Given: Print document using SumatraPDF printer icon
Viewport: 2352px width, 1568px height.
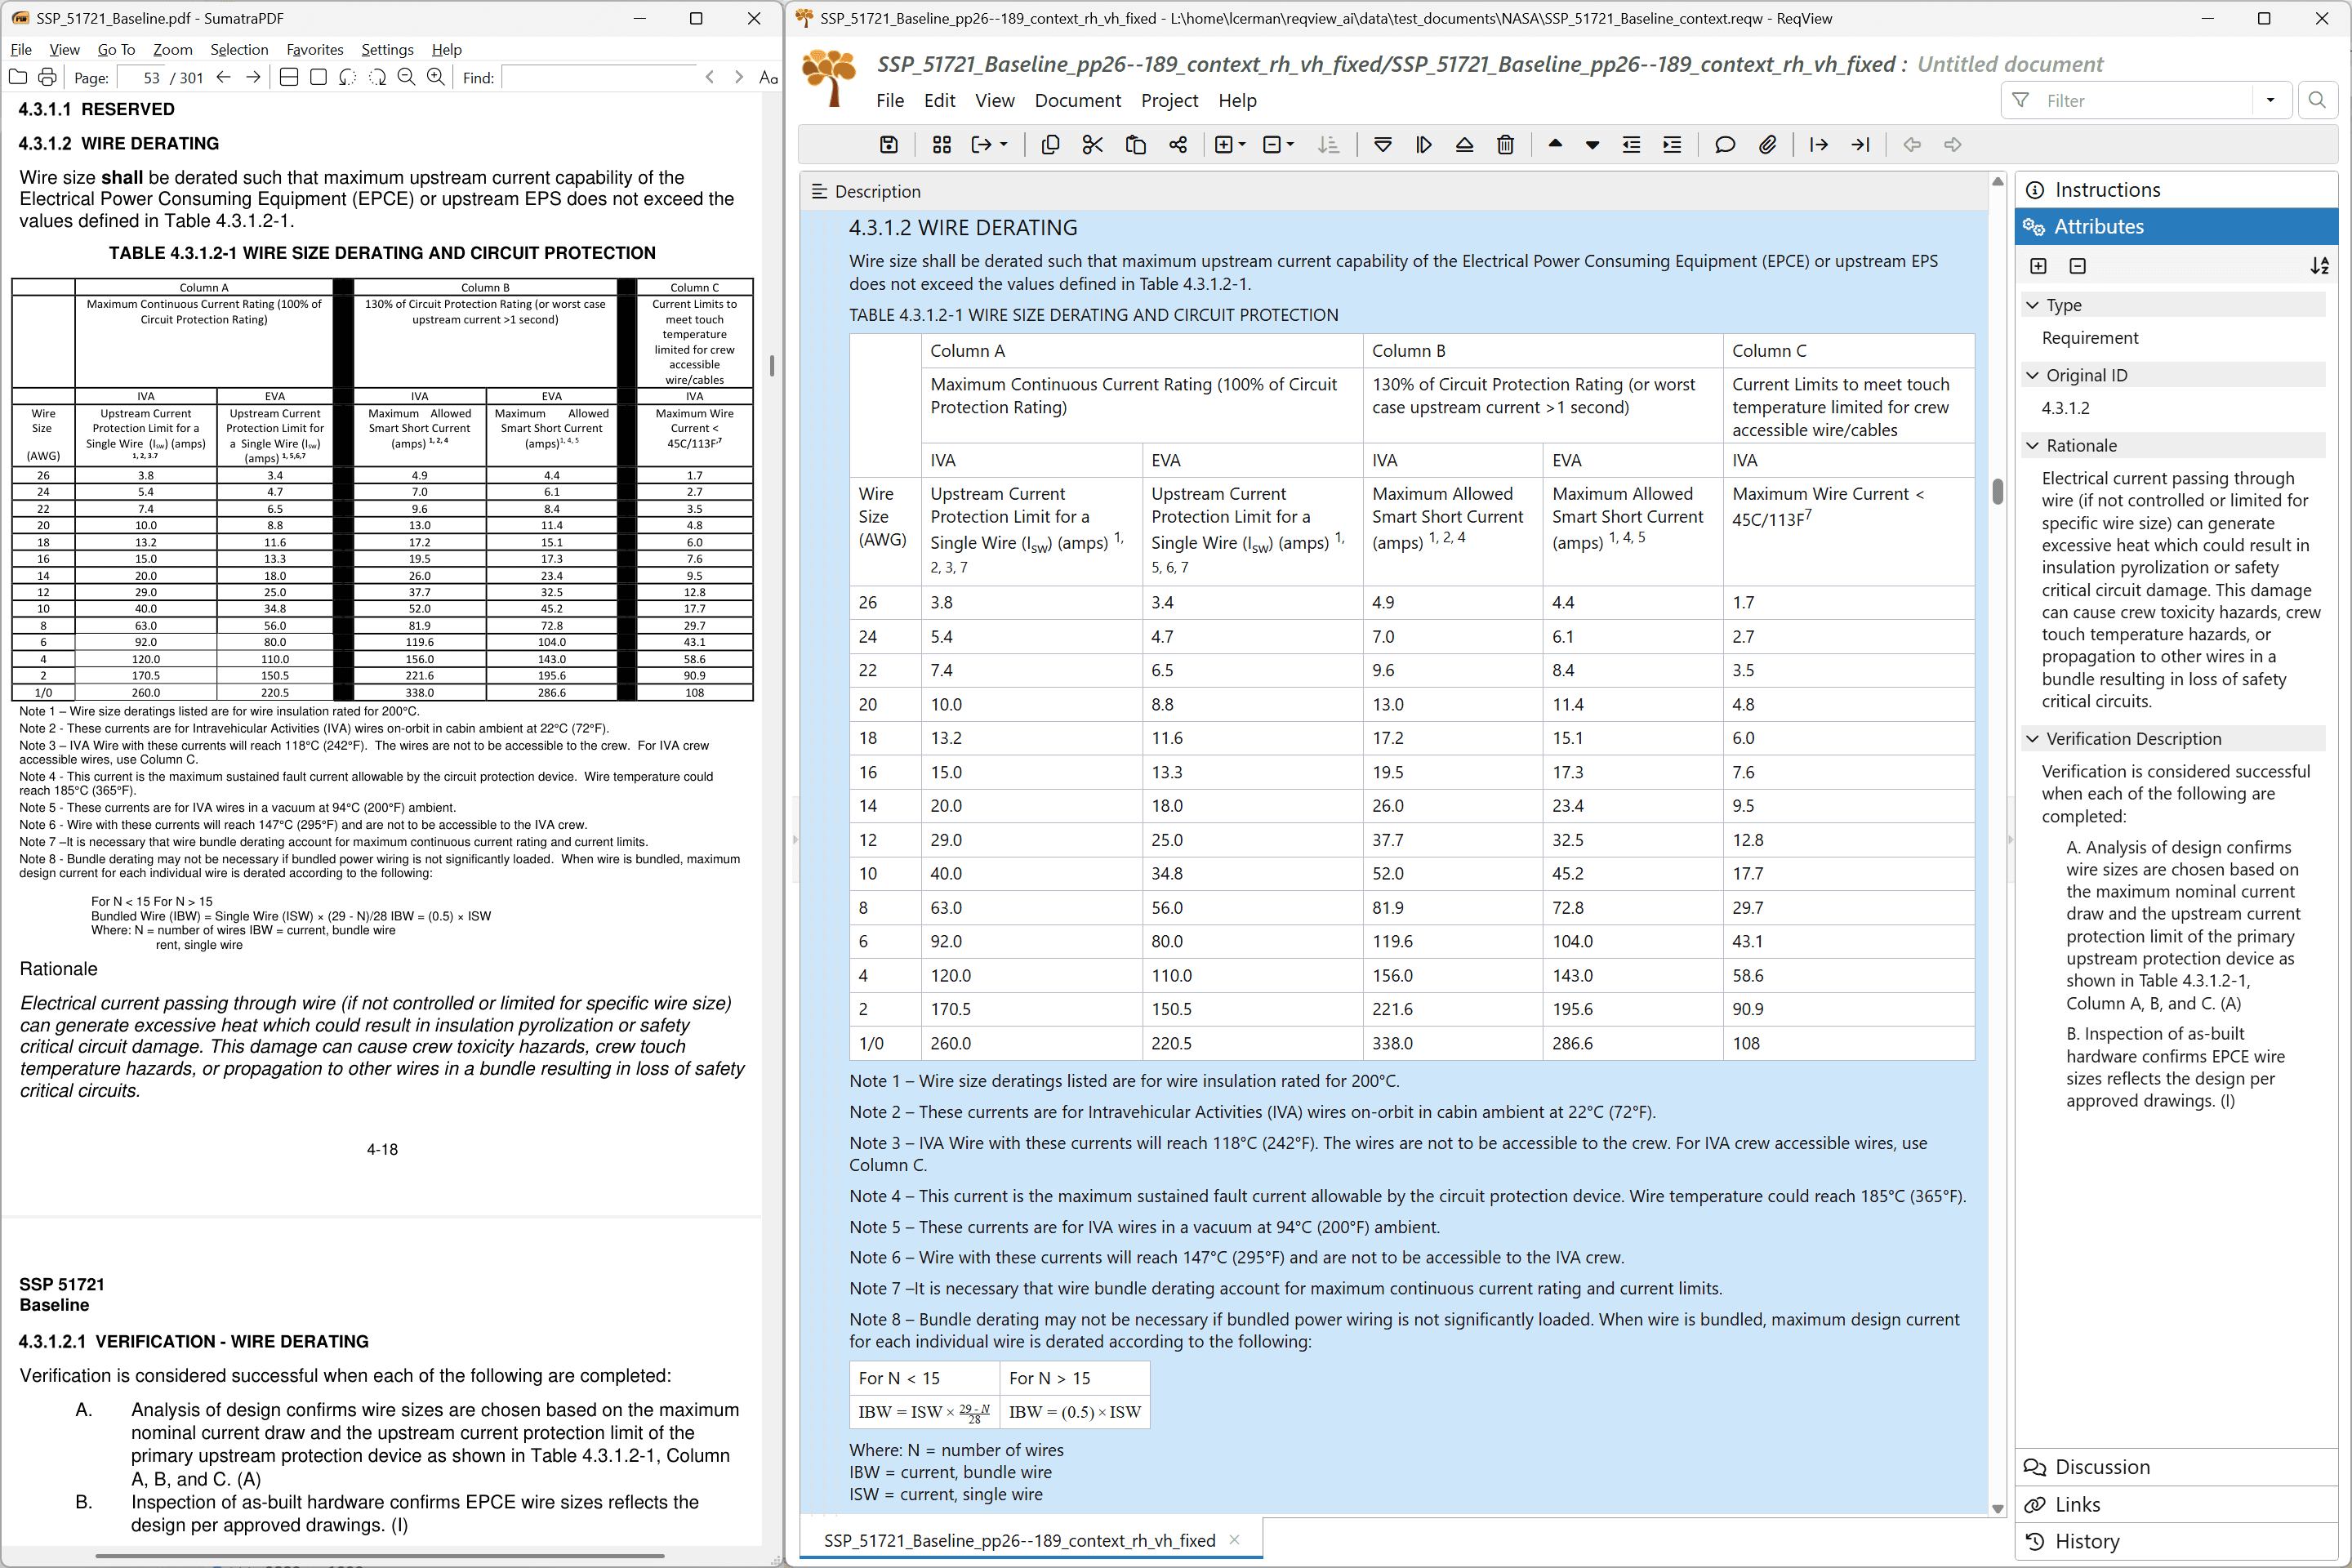Looking at the screenshot, I should click(x=47, y=77).
